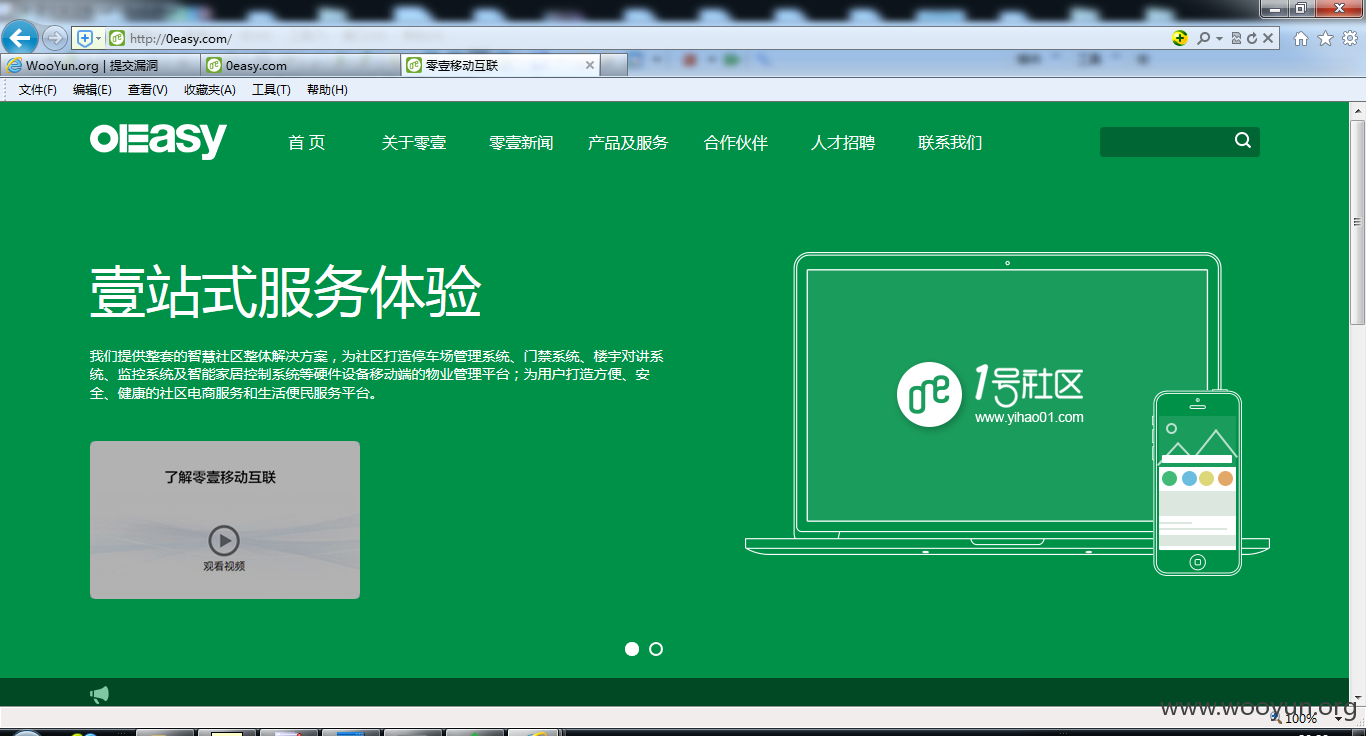Click the 1号社区 logo on laptop graphic
The width and height of the screenshot is (1366, 736).
(990, 394)
